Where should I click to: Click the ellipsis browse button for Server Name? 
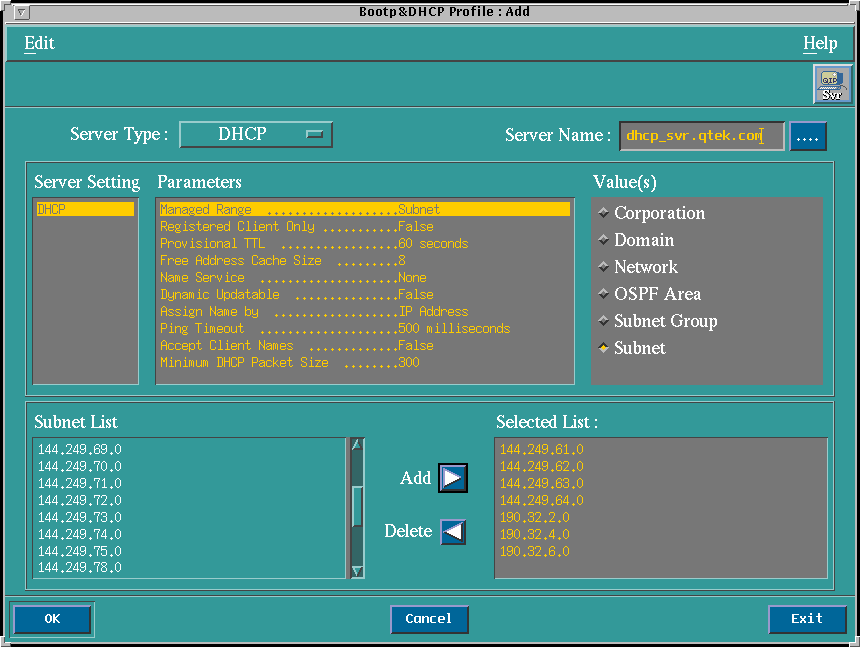[808, 136]
